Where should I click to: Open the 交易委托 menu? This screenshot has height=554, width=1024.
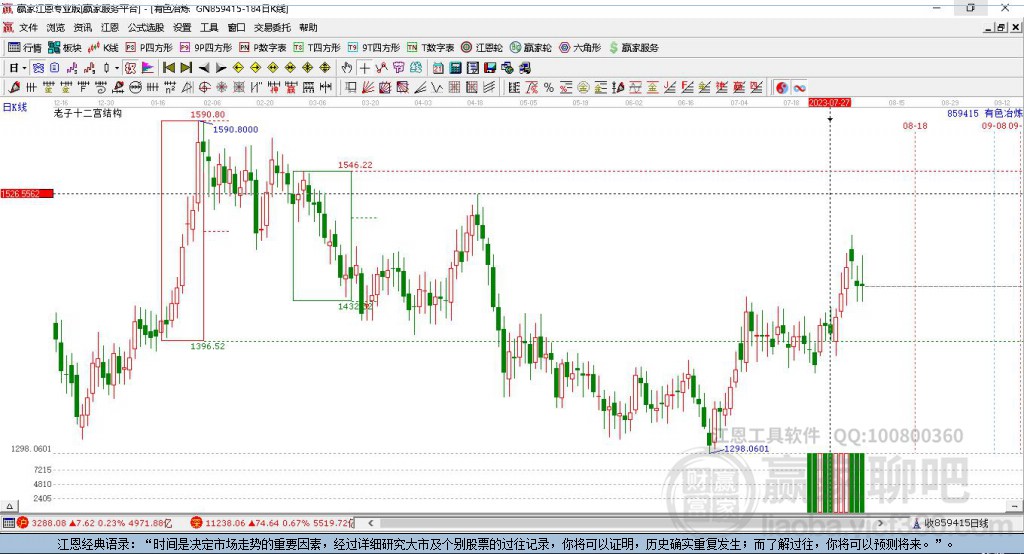pos(272,27)
